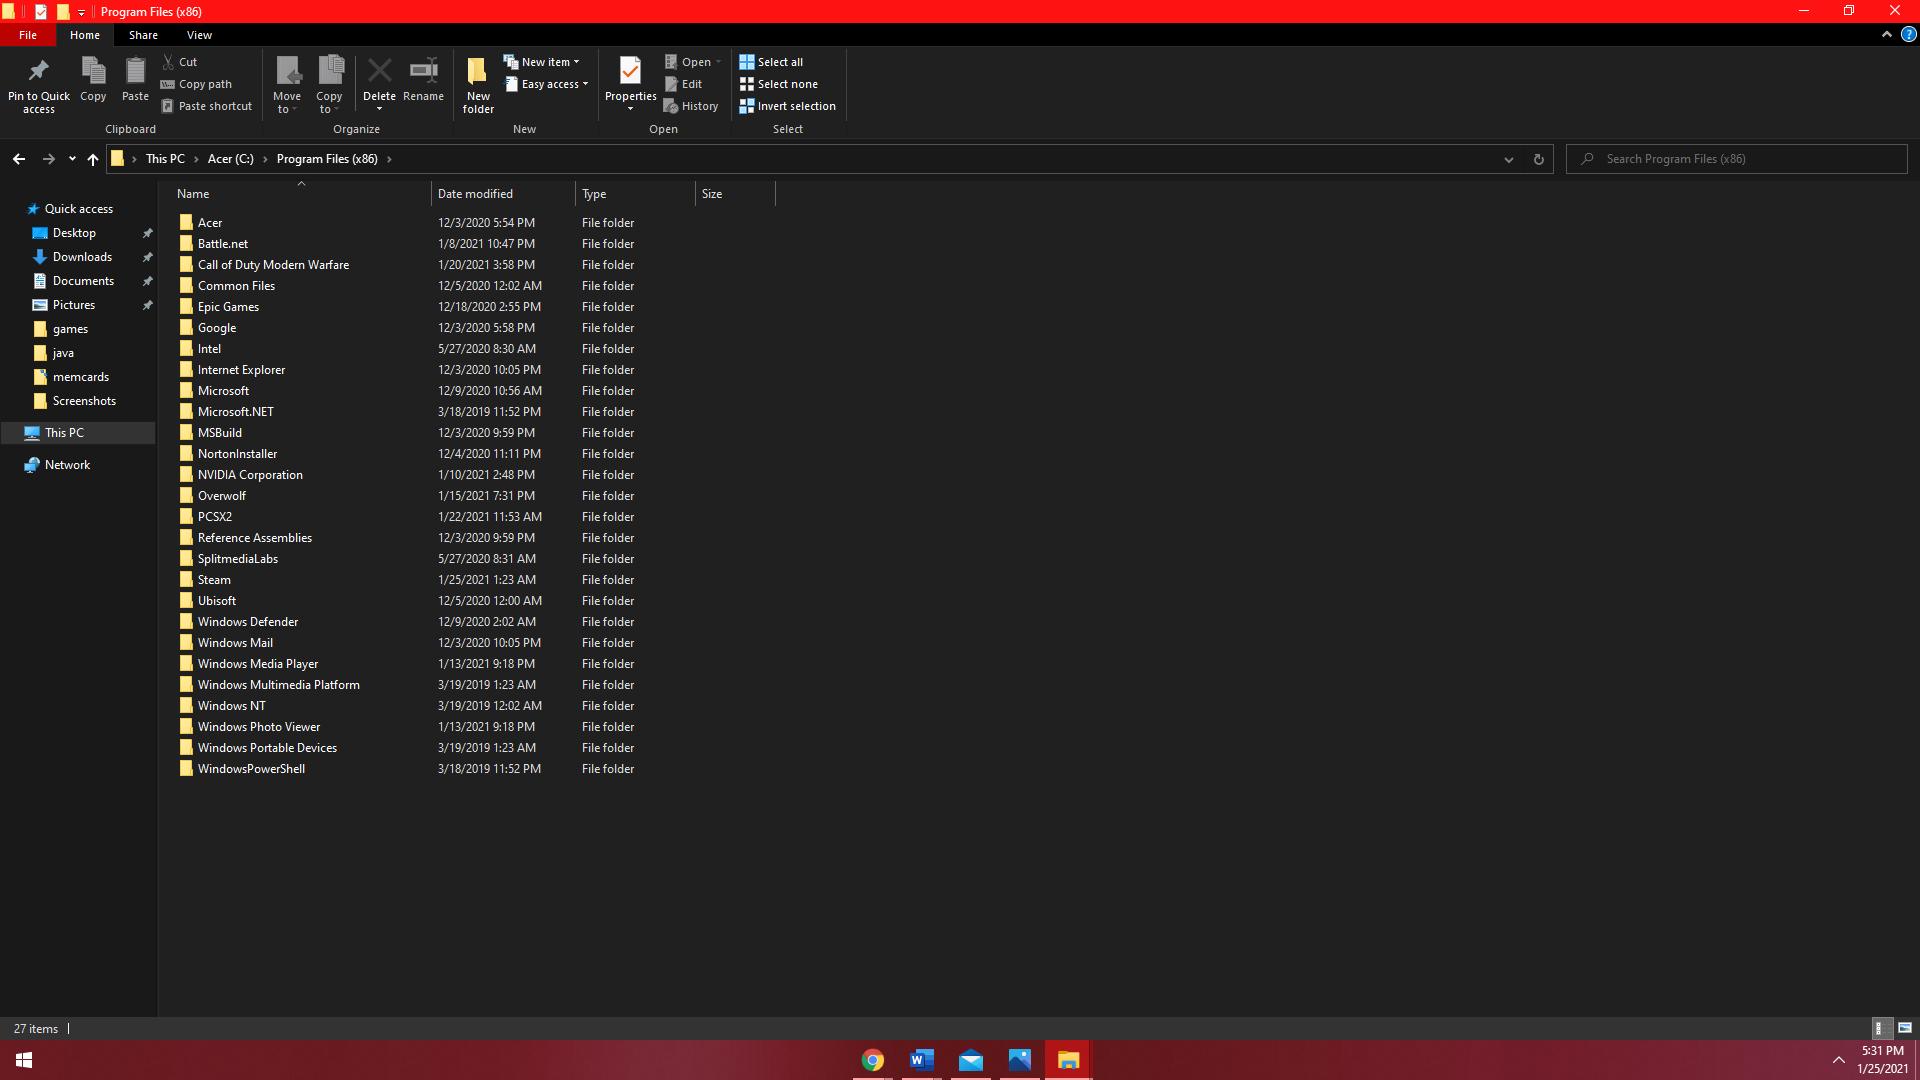Click Invert selection in ribbon
This screenshot has height=1080, width=1920.
(x=787, y=106)
